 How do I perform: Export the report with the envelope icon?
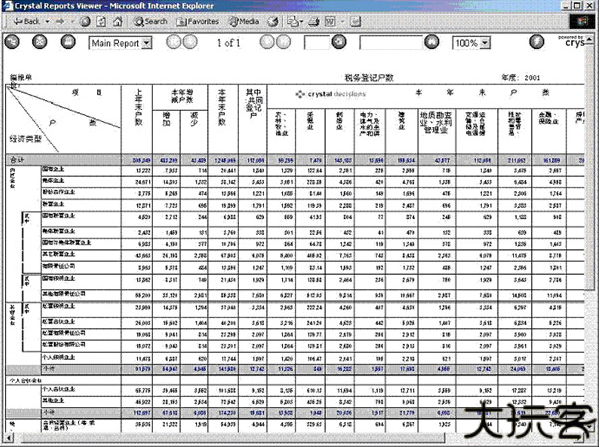(x=39, y=41)
